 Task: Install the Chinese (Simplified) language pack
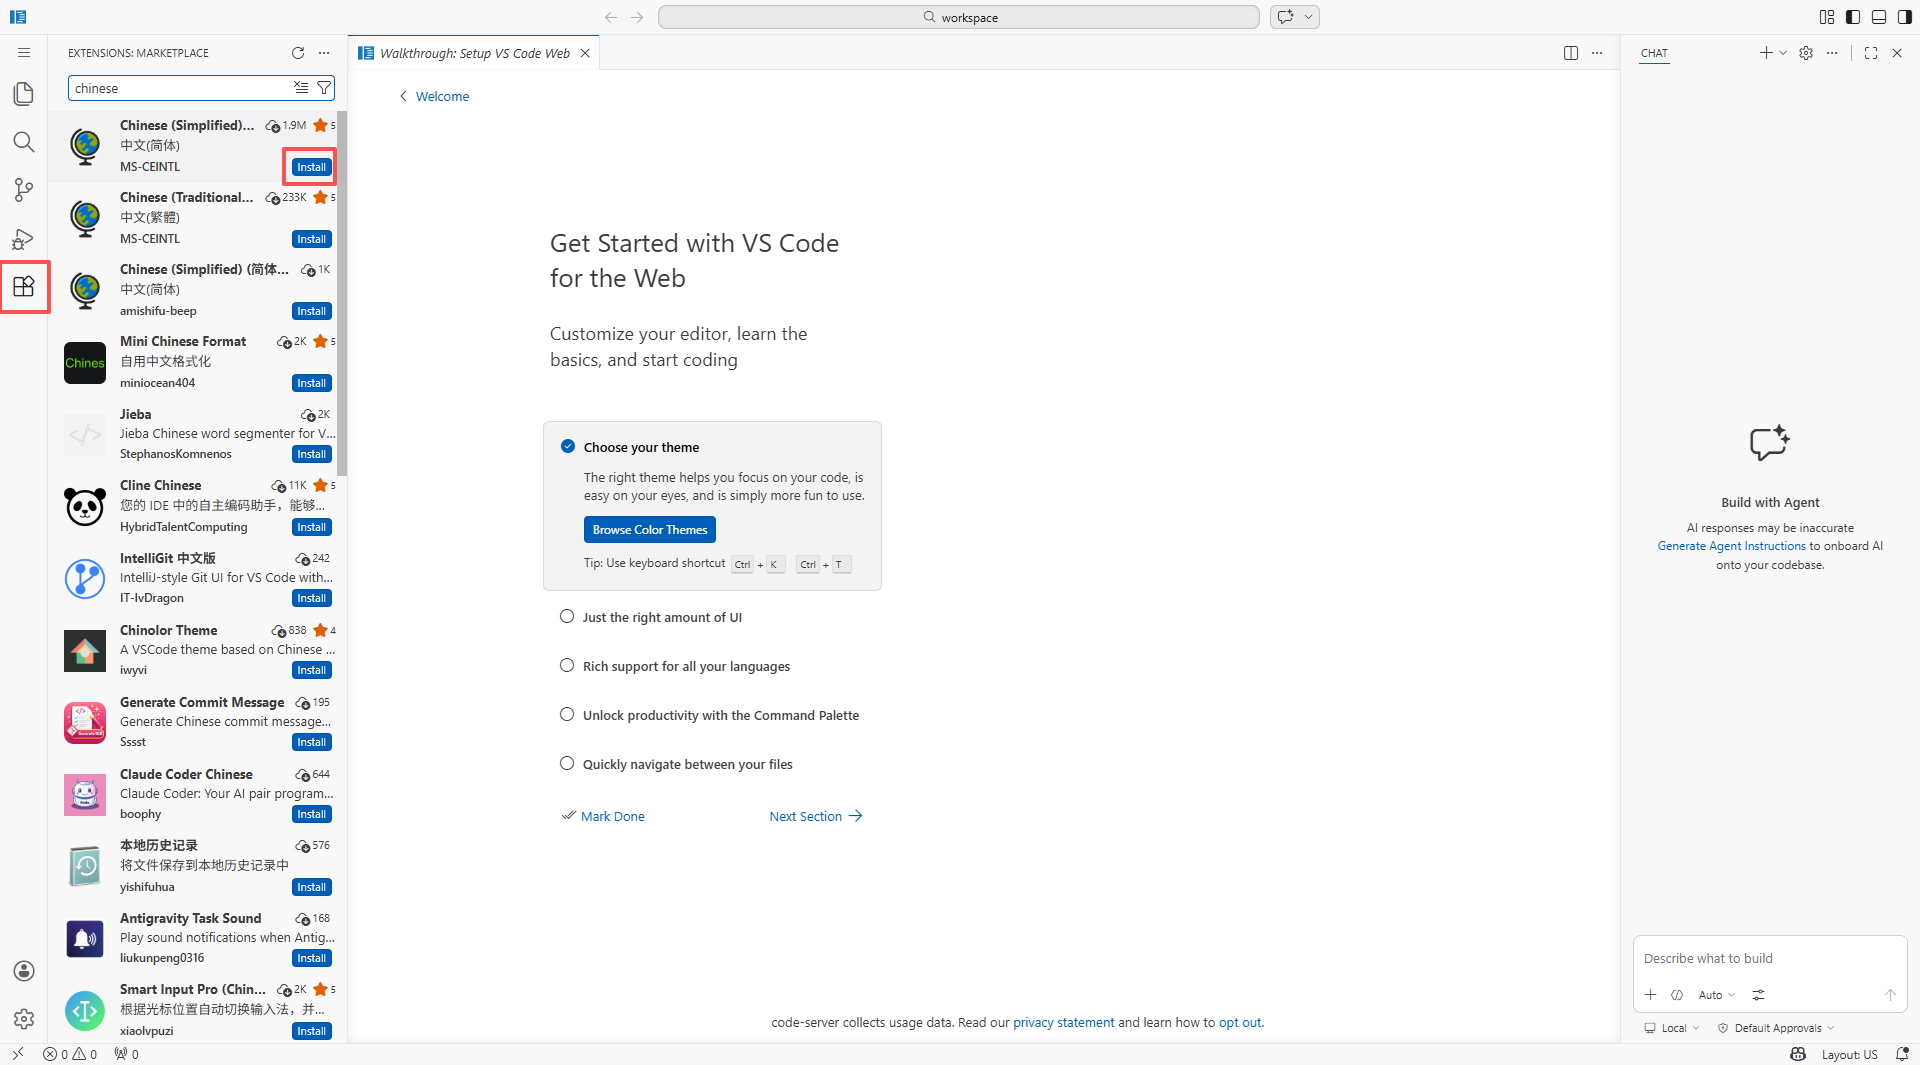pos(311,166)
